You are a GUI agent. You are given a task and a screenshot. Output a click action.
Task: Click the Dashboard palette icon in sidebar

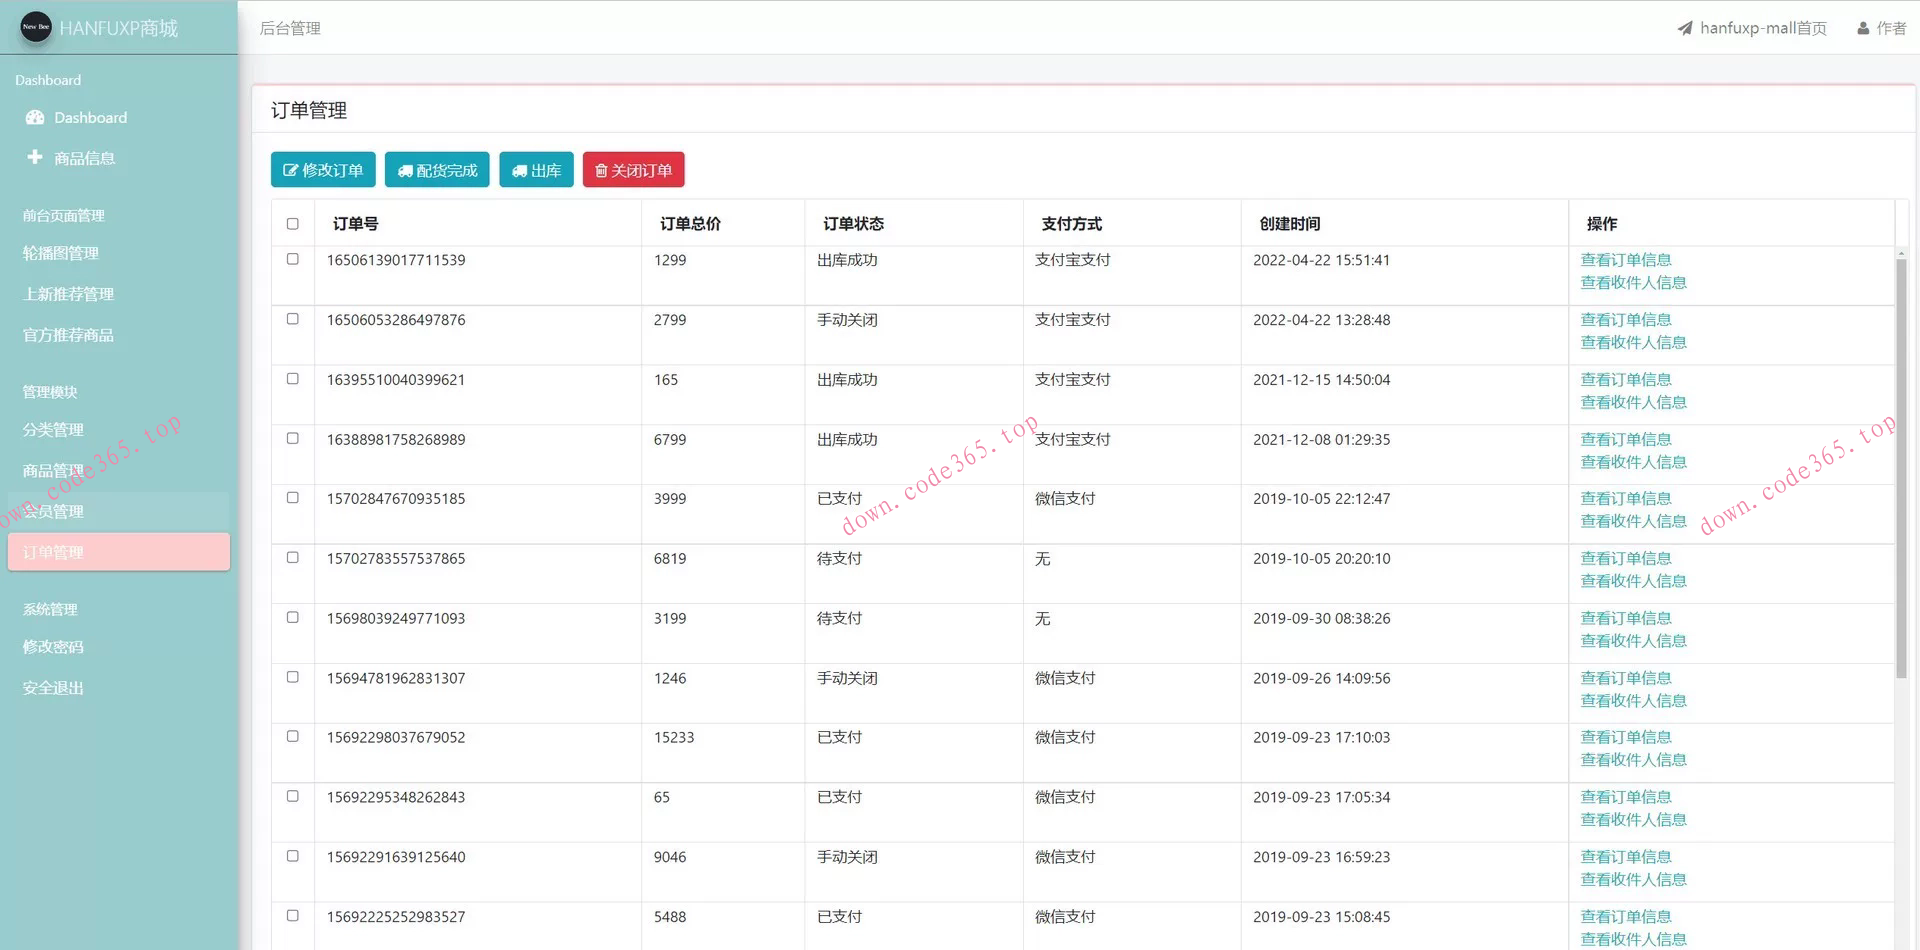coord(35,117)
